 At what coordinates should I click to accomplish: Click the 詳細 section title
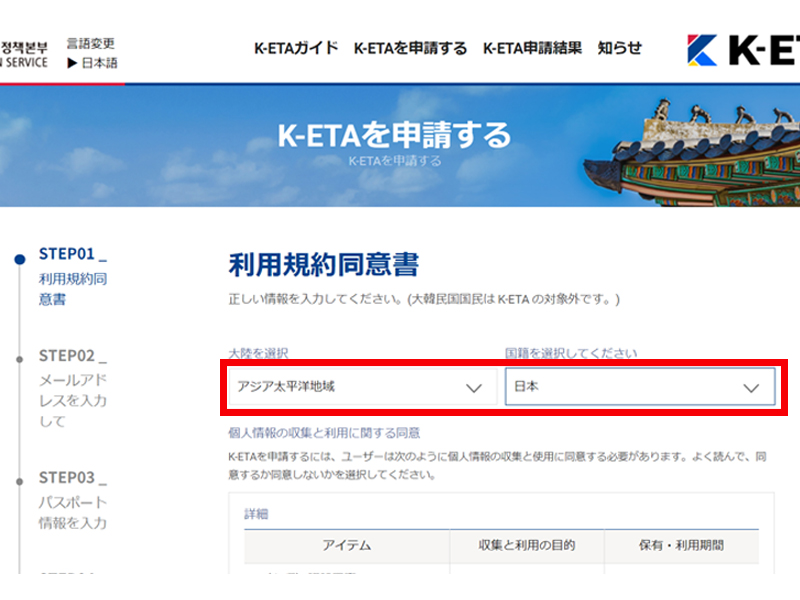coord(256,514)
